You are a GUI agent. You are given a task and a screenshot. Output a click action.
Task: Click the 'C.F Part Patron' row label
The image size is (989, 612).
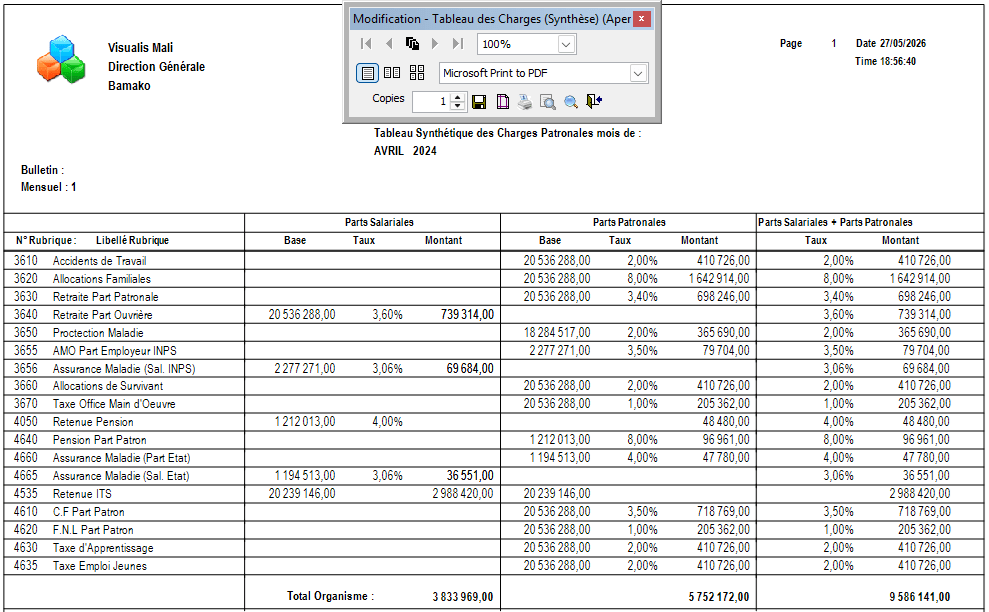[x=88, y=512]
